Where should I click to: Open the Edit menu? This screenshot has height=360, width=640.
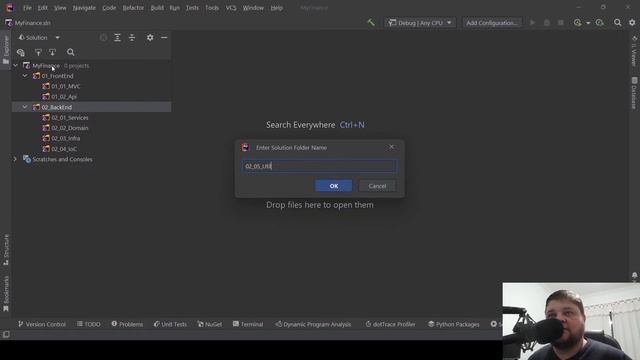point(42,8)
